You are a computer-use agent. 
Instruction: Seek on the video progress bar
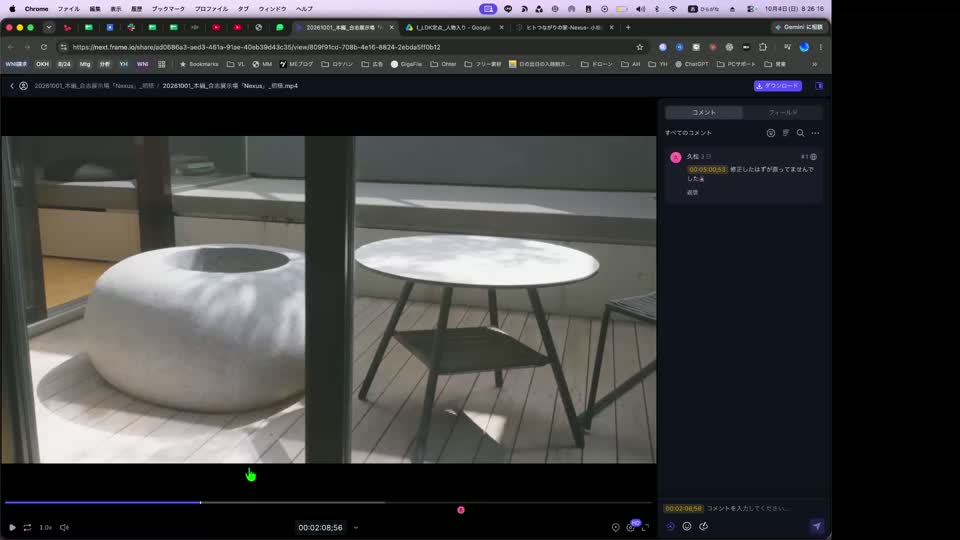328,503
